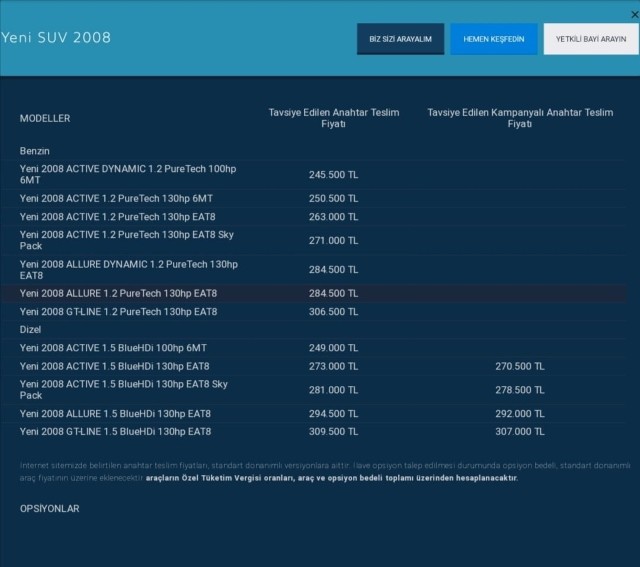
Task: Select the 273.000 TL price
Action: tap(333, 366)
